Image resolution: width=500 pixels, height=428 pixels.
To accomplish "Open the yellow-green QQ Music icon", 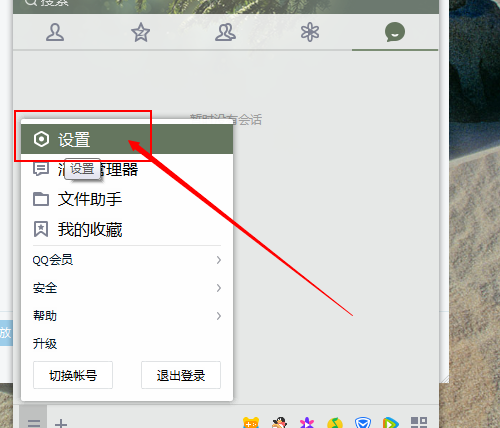I will 335,423.
